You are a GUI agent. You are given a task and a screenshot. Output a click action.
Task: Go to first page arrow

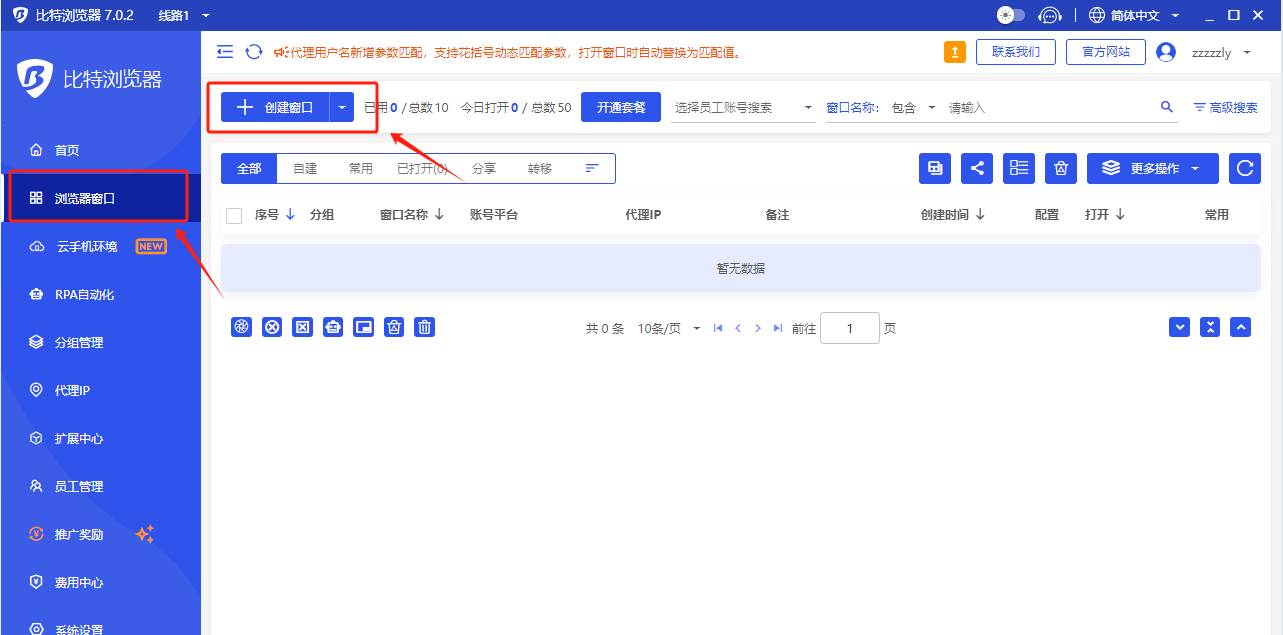pyautogui.click(x=717, y=328)
